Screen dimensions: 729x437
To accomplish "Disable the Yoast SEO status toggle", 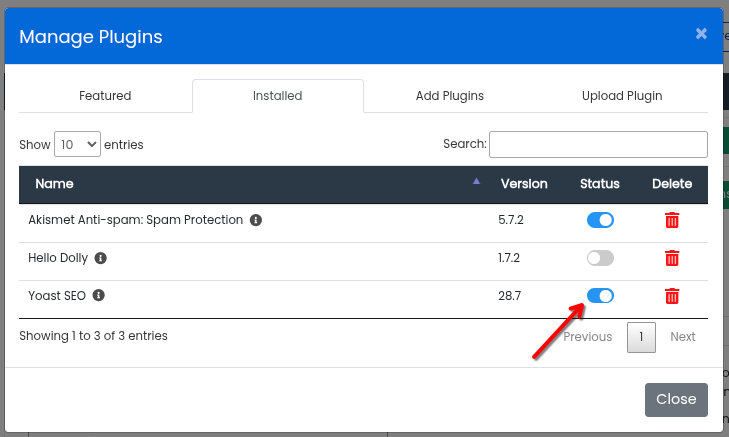I will 600,296.
